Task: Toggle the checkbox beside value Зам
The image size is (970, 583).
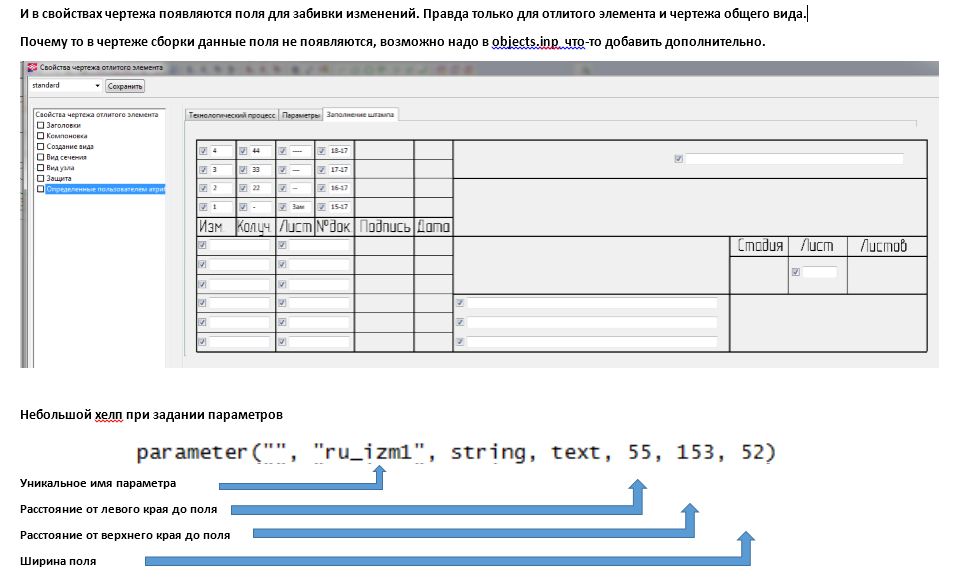Action: pyautogui.click(x=283, y=207)
